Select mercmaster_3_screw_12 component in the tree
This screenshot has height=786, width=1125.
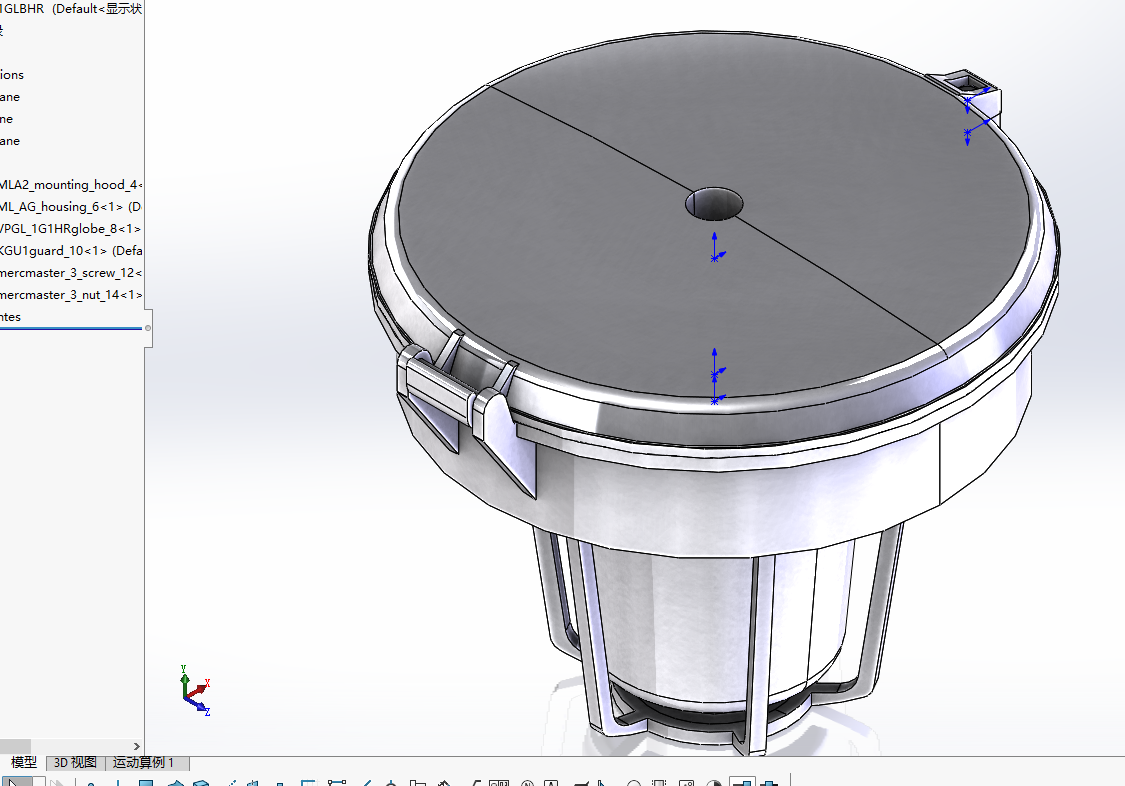click(x=70, y=273)
